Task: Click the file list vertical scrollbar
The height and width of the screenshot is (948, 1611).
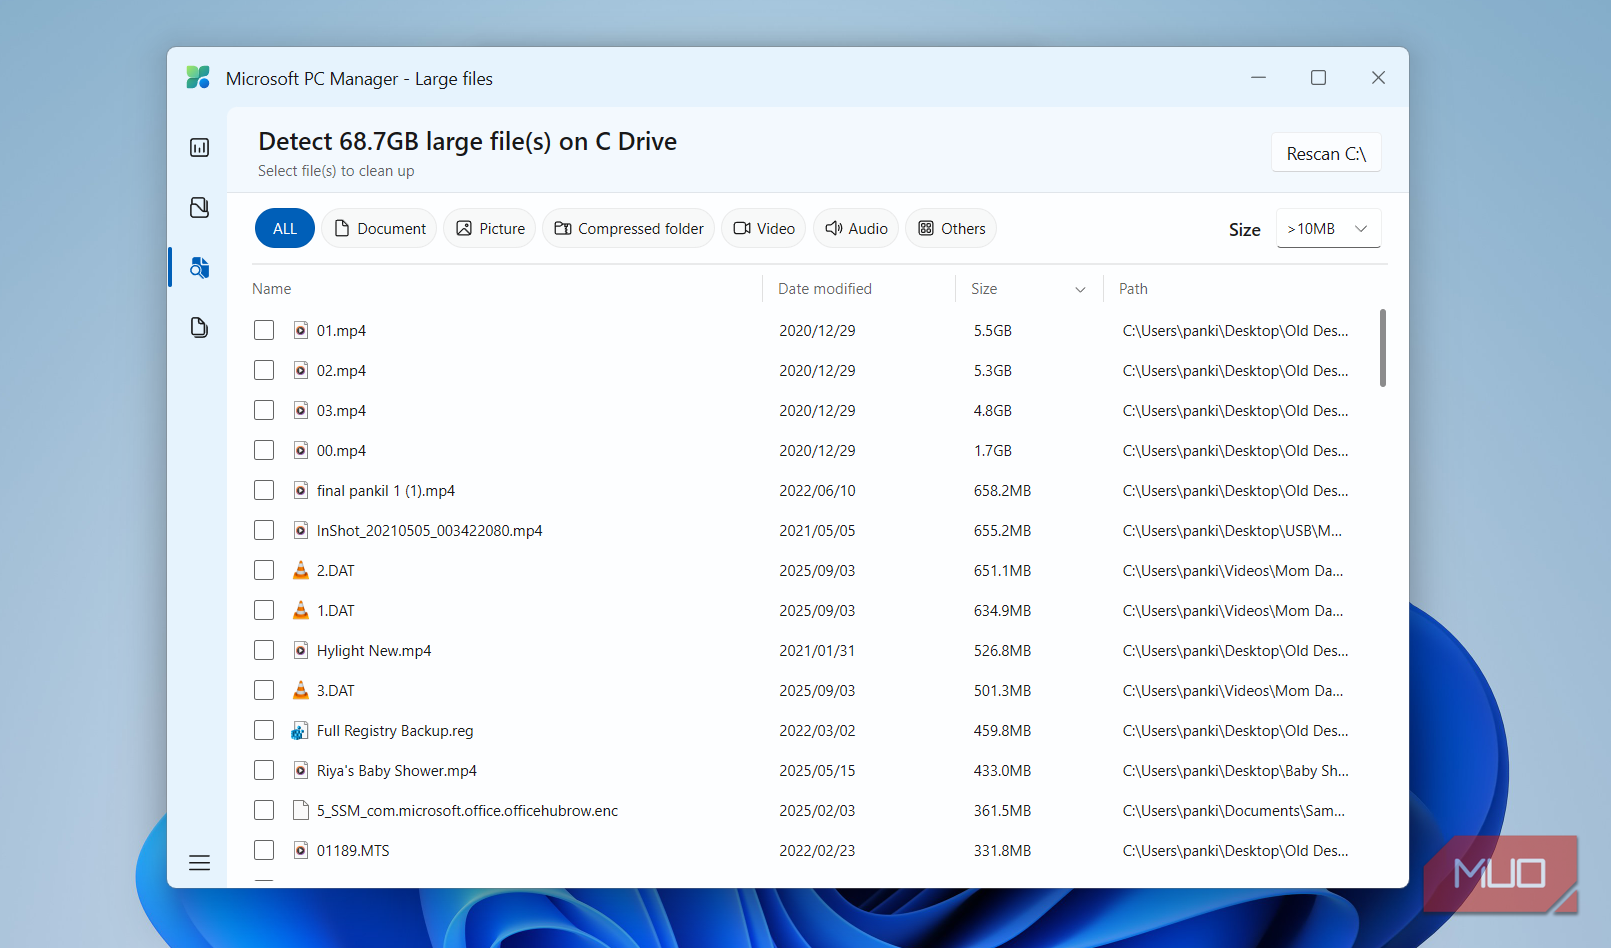Action: click(x=1382, y=348)
